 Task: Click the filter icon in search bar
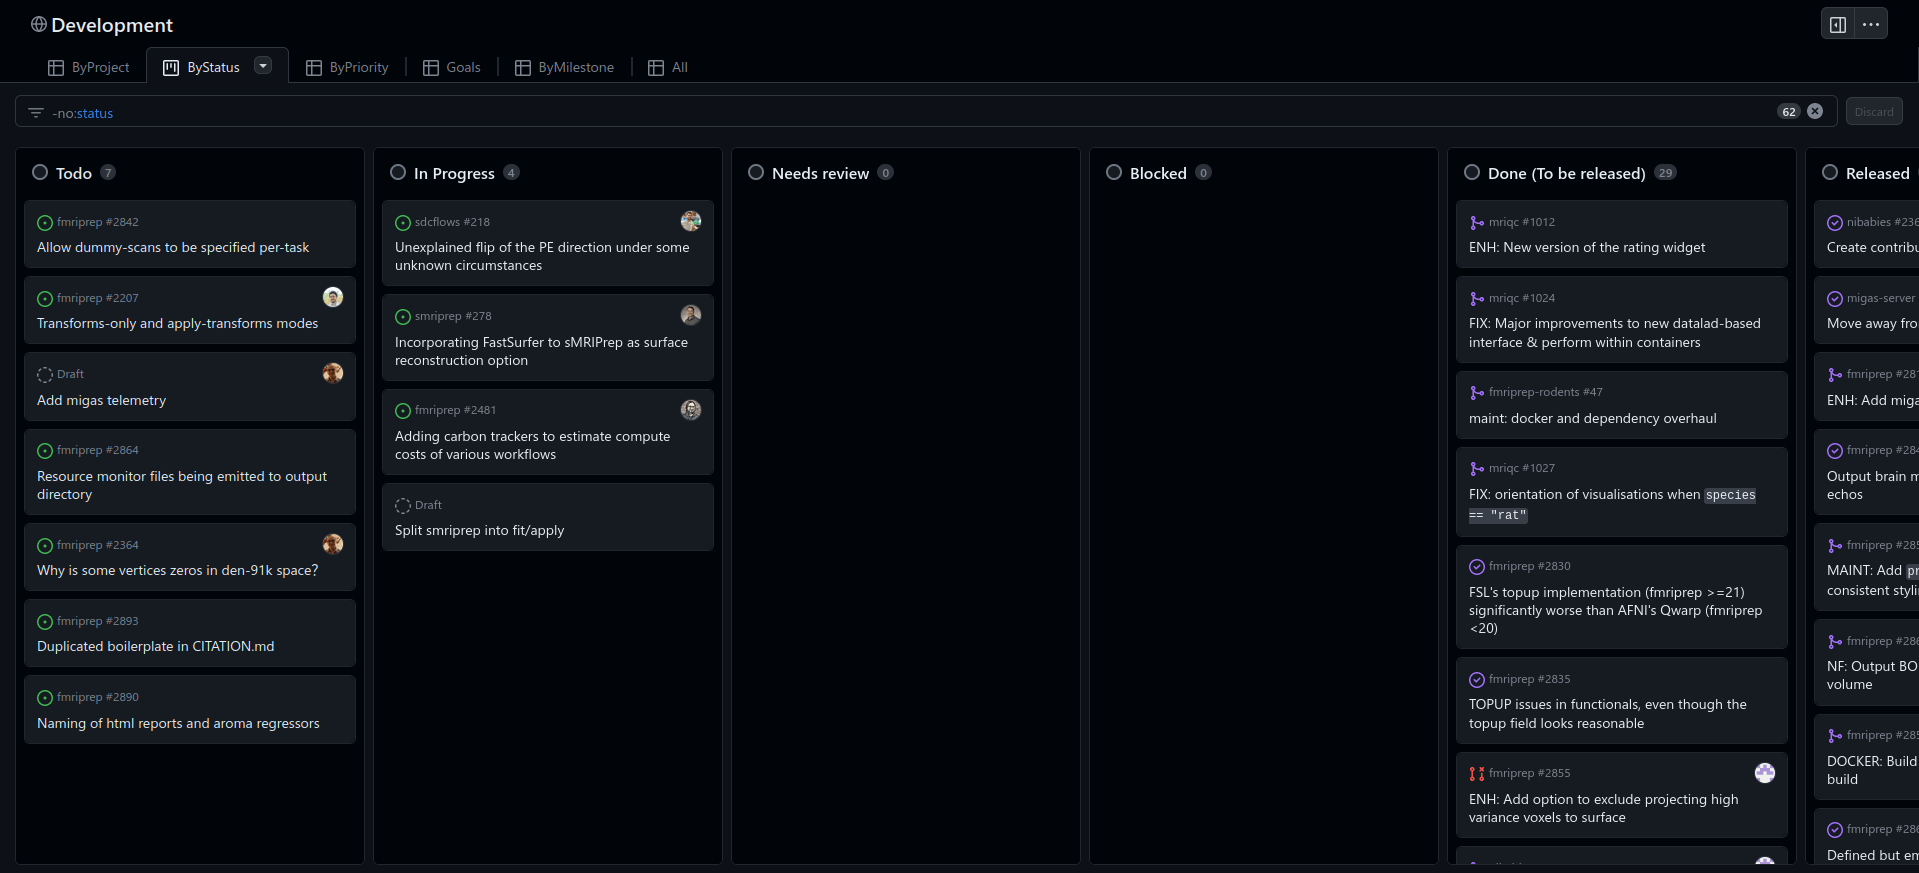point(36,113)
